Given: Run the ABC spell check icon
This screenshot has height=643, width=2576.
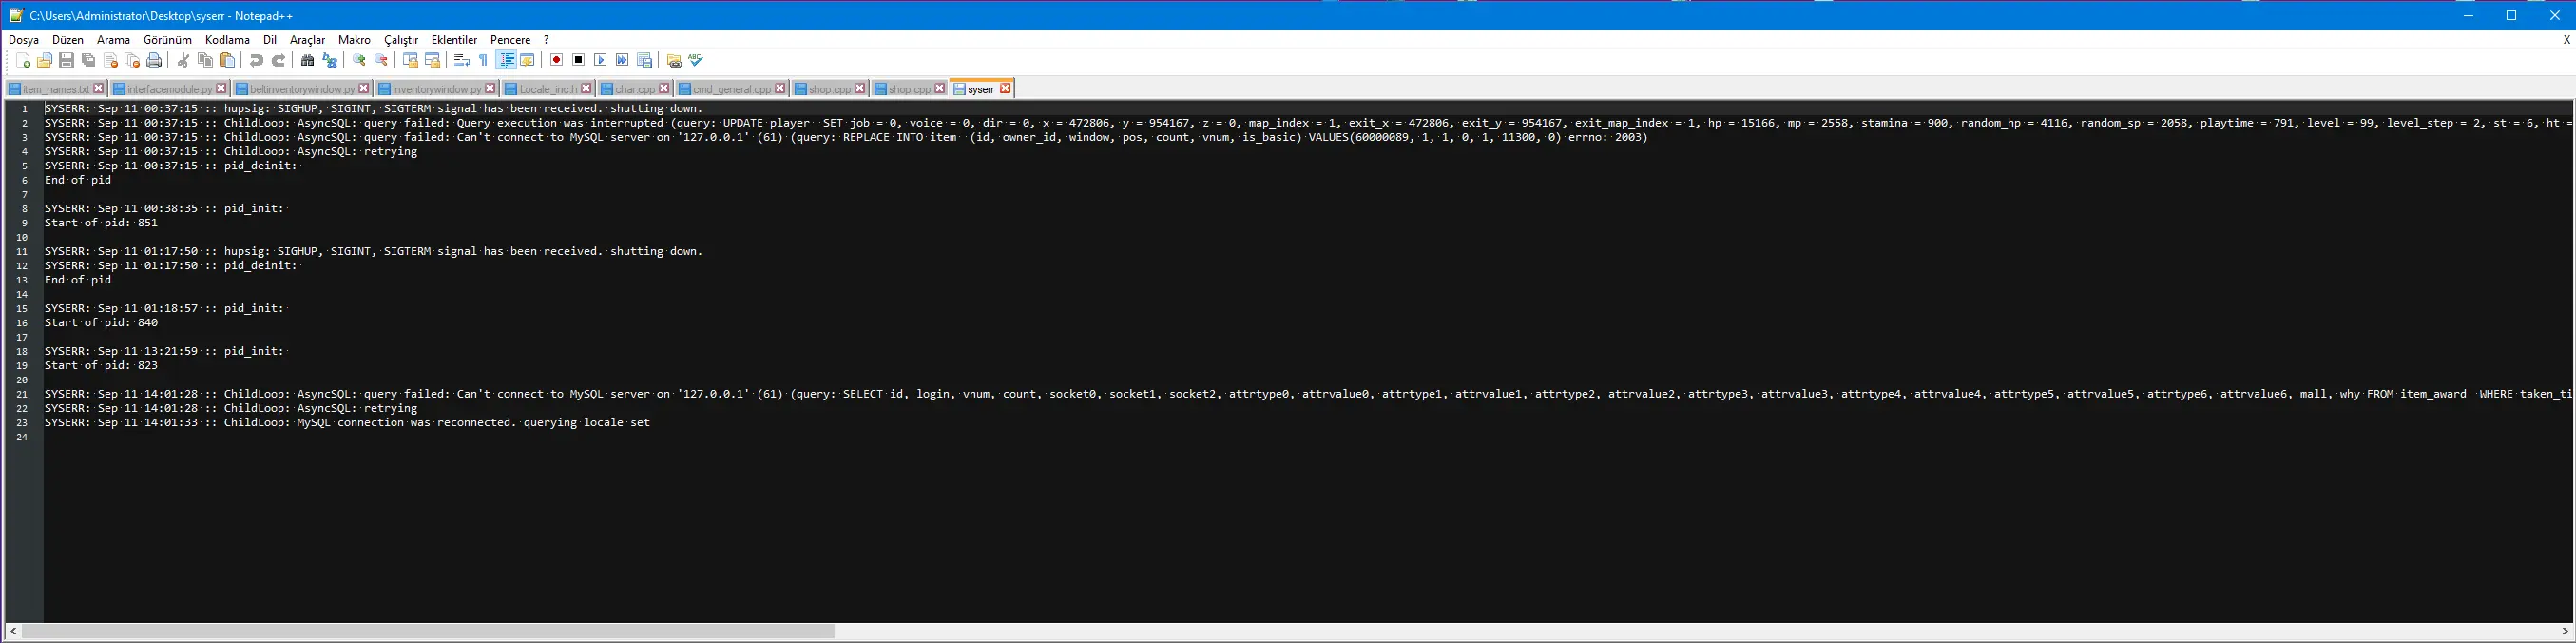Looking at the screenshot, I should (x=696, y=61).
